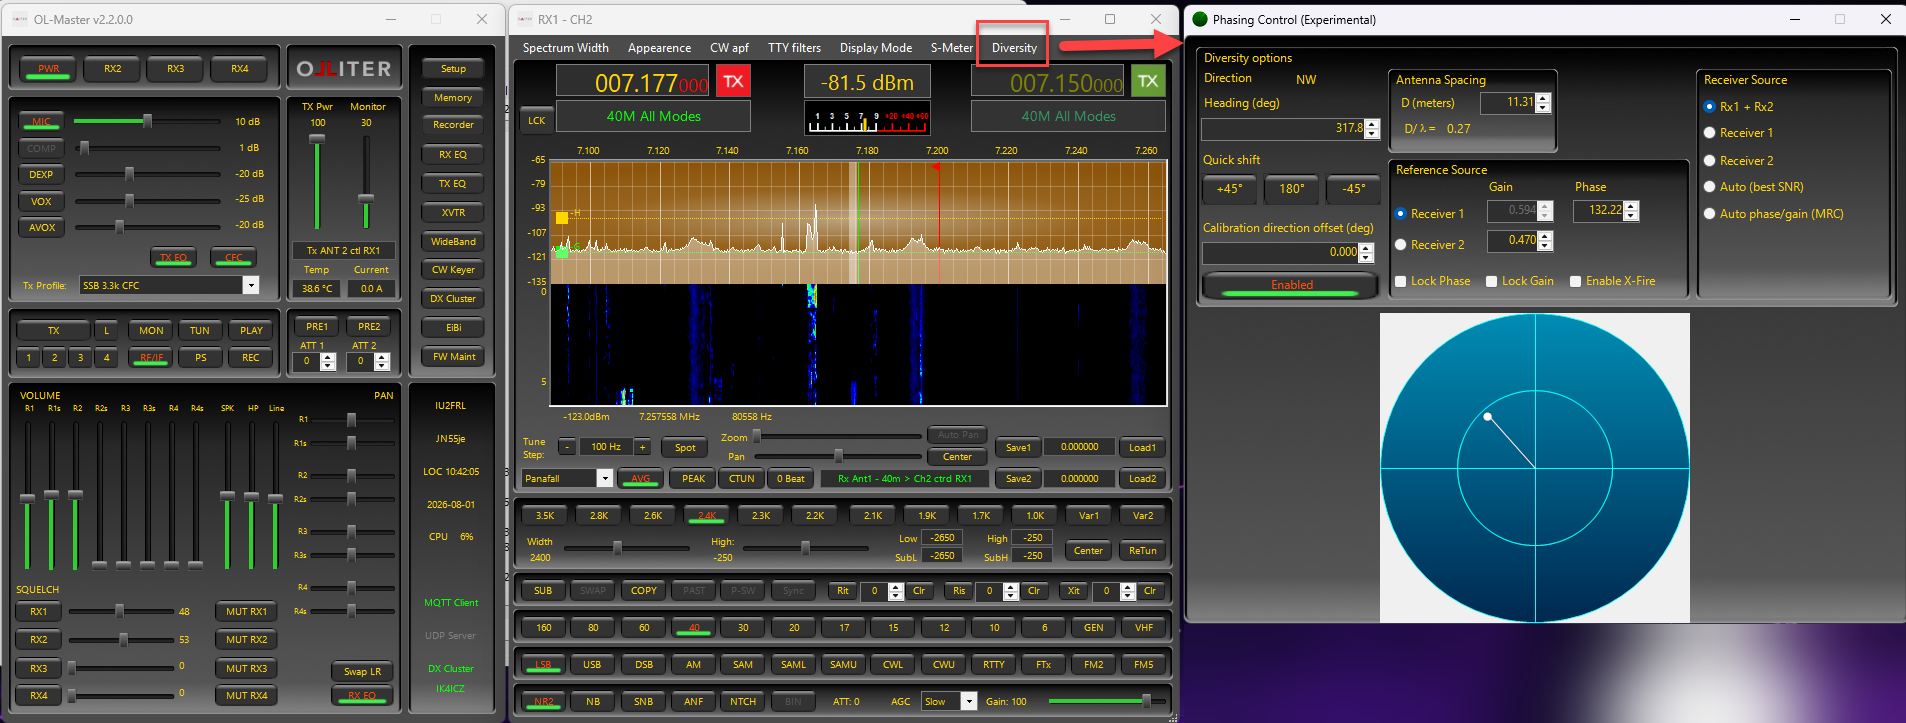Open the Spectrum Width menu
Viewport: 1906px width, 723px height.
click(565, 48)
